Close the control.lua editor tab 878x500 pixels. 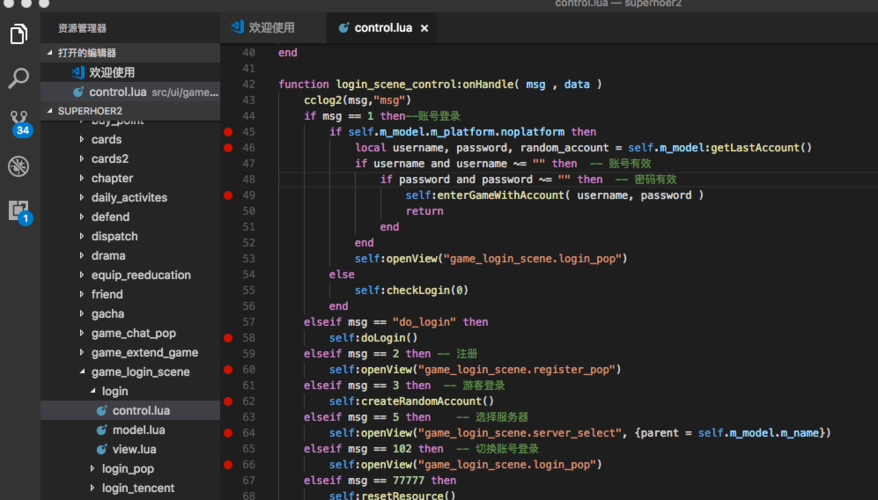pyautogui.click(x=424, y=28)
